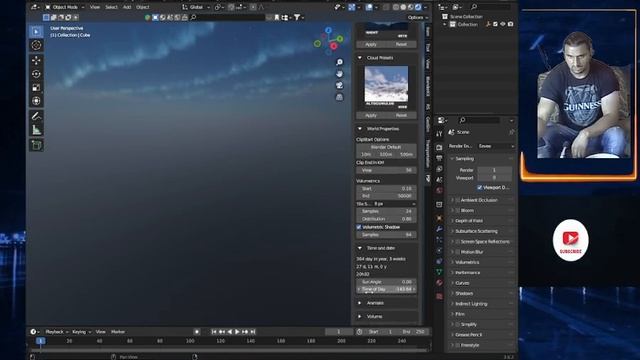Open the timeline Keying menu
This screenshot has width=640, height=360.
81,332
